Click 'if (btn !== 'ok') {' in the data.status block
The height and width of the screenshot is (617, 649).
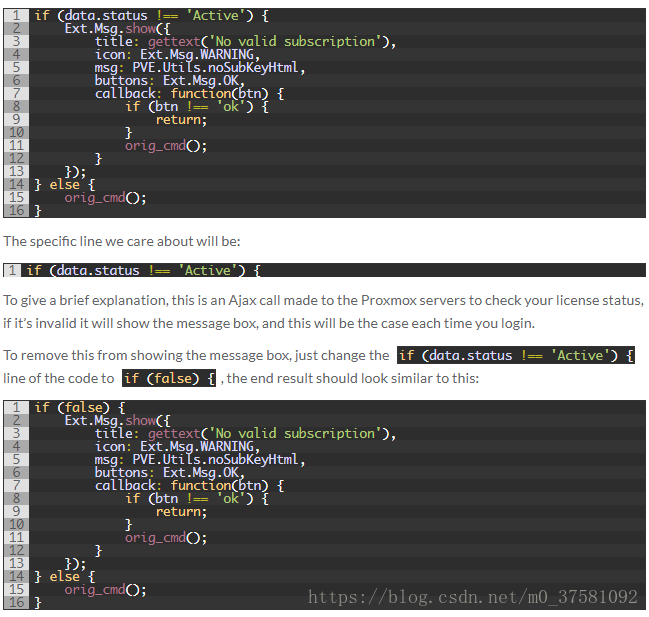point(197,106)
